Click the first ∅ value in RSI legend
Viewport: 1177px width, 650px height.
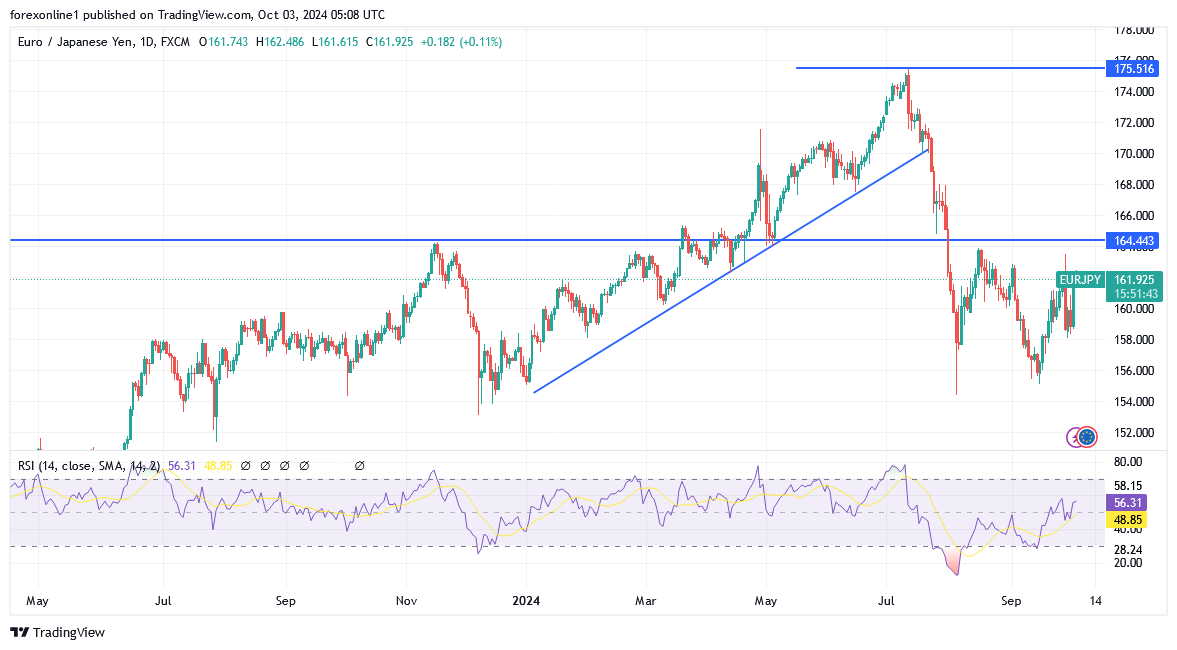pyautogui.click(x=246, y=465)
